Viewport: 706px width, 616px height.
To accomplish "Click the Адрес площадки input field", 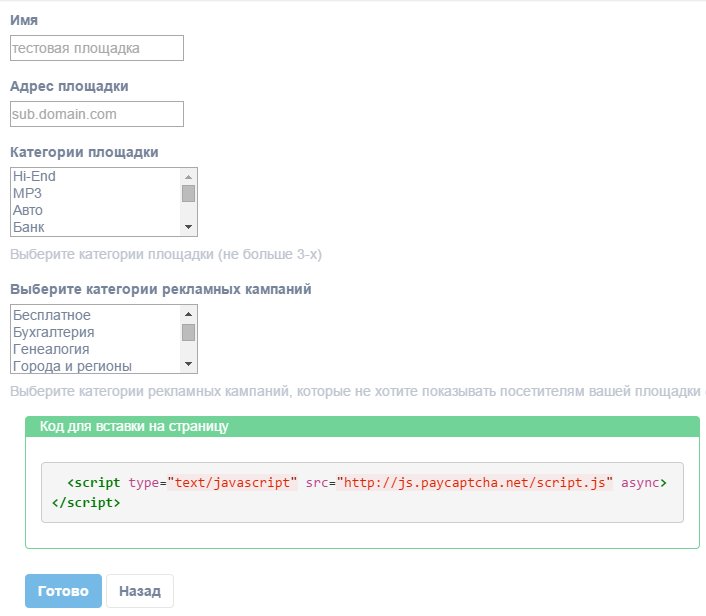I will tap(97, 114).
